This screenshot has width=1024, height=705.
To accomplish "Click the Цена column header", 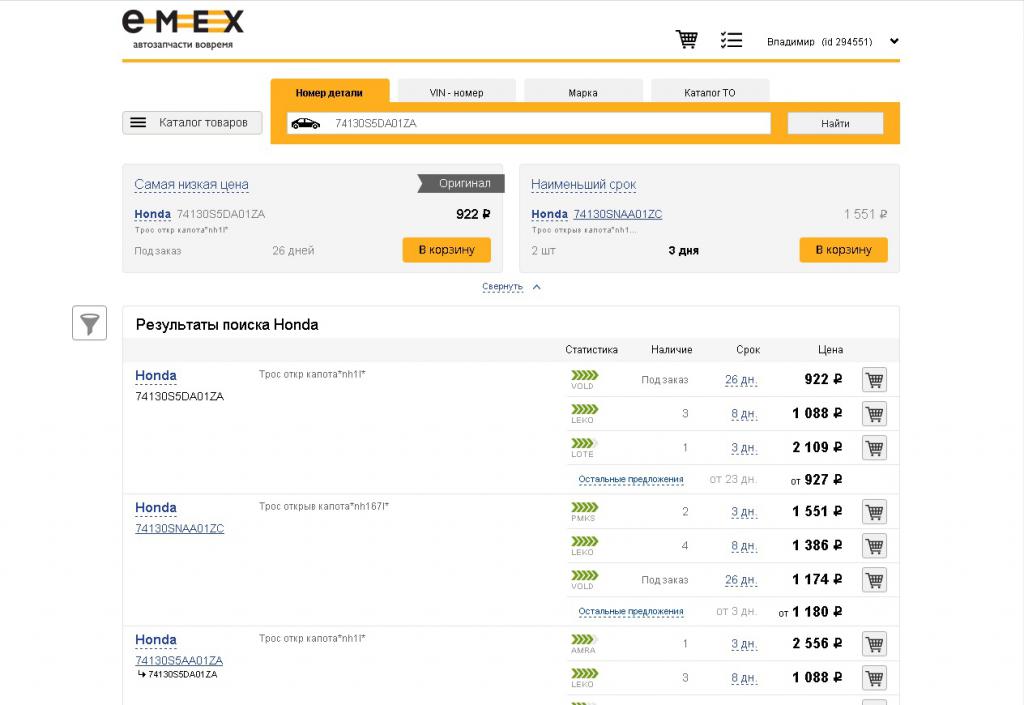I will coord(830,350).
